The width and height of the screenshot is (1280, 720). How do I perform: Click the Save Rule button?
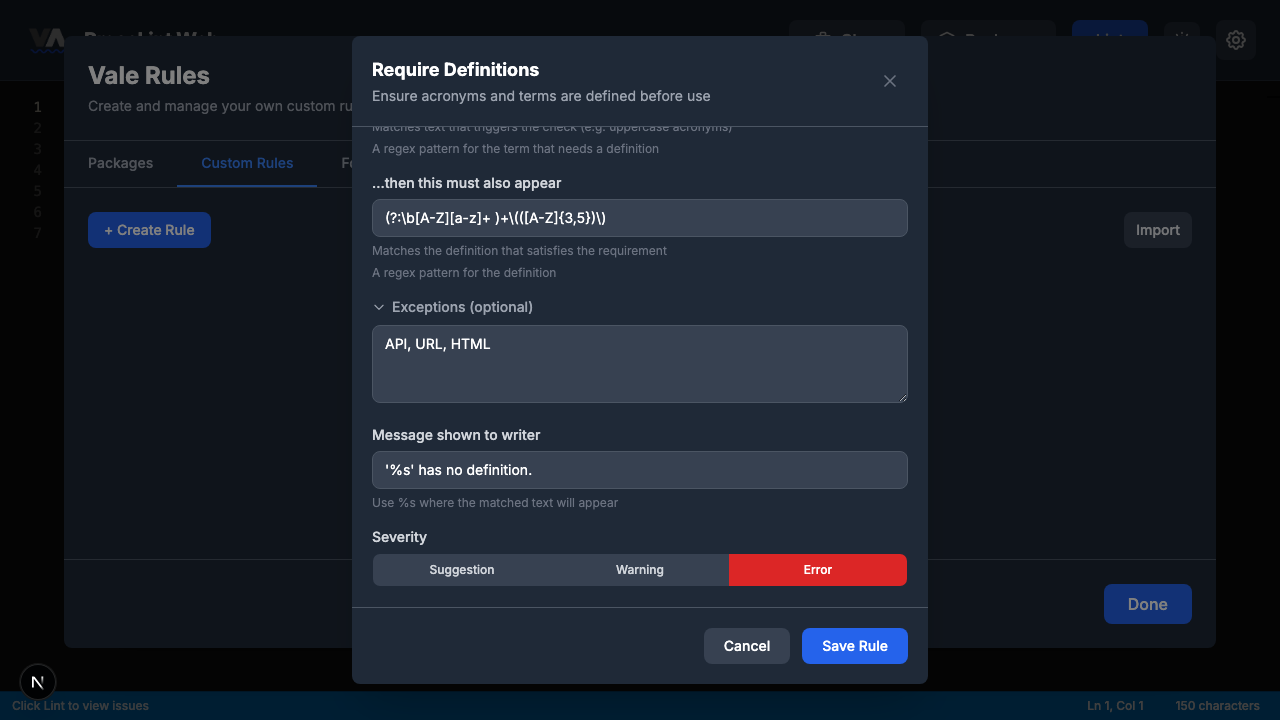(x=854, y=645)
